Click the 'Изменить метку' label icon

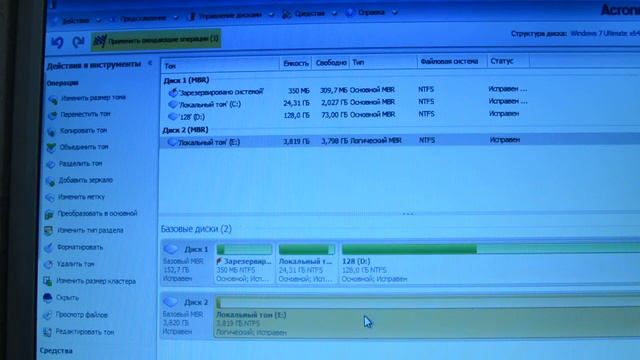point(50,198)
